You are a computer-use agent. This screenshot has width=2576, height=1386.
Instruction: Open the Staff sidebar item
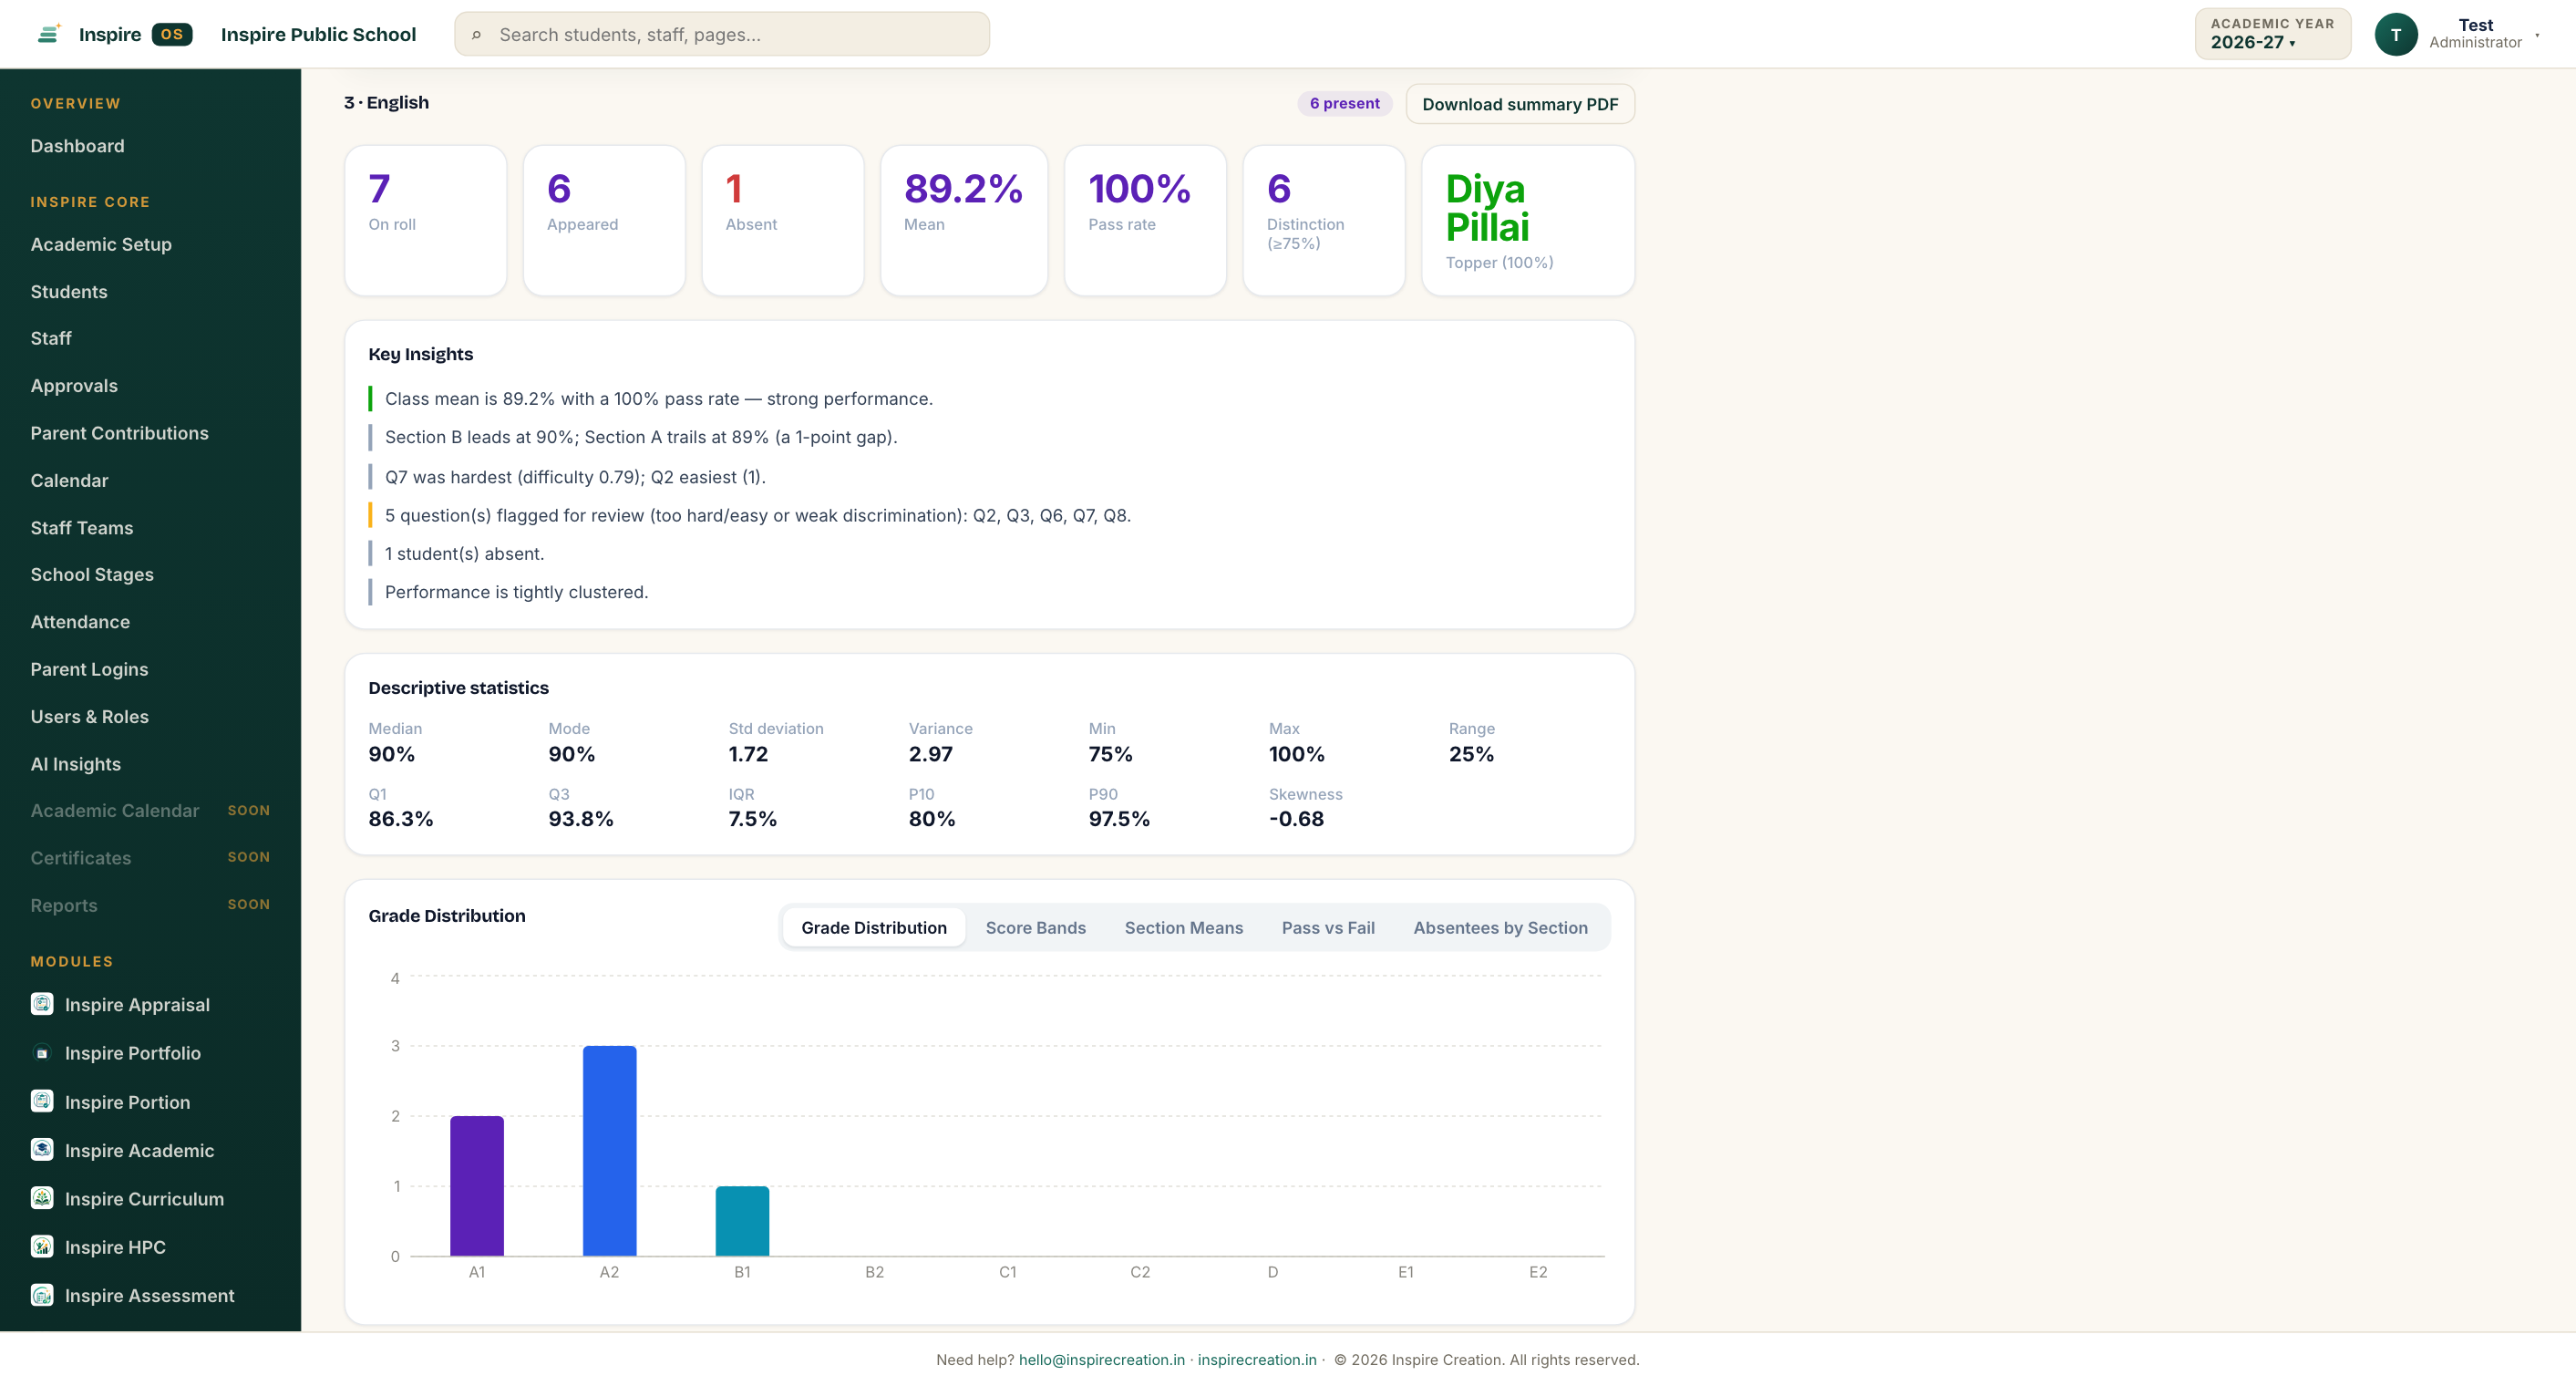tap(51, 338)
